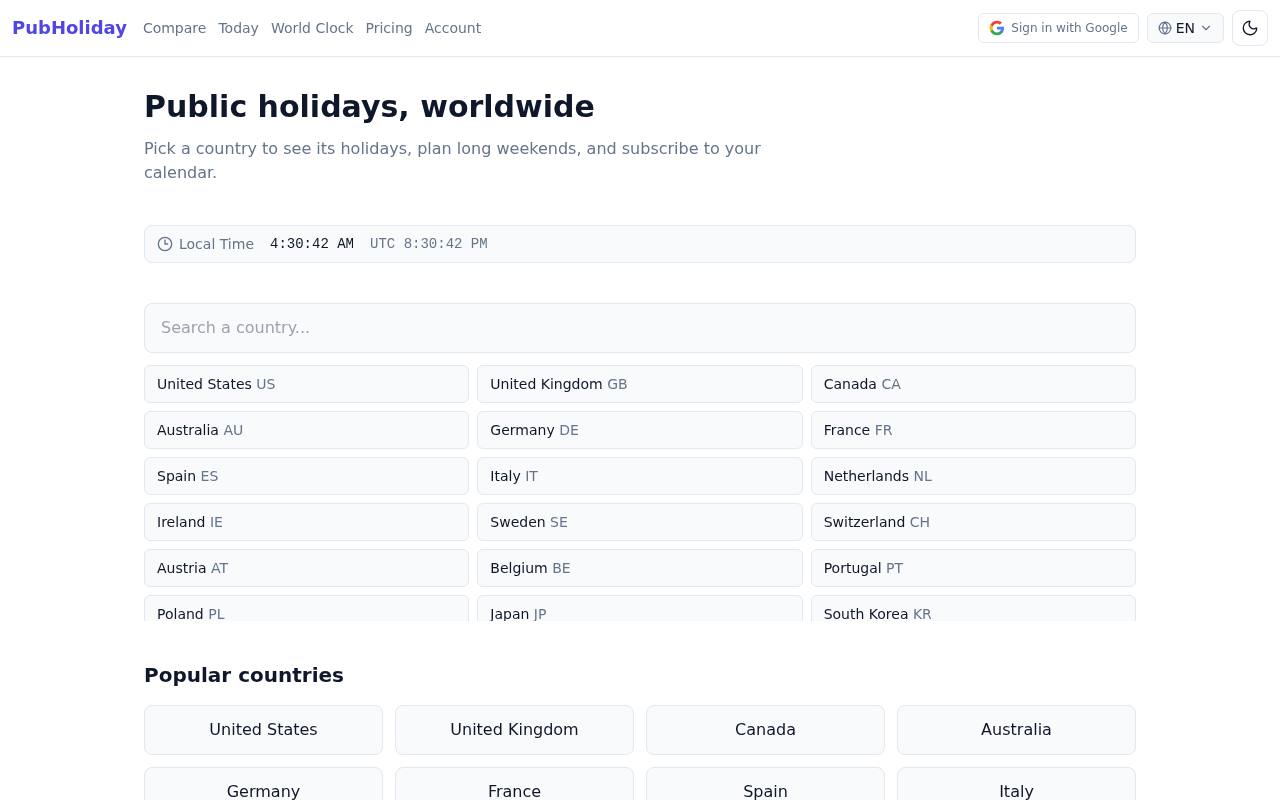Image resolution: width=1280 pixels, height=800 pixels.
Task: Select South Korea KR in the list
Action: point(973,609)
